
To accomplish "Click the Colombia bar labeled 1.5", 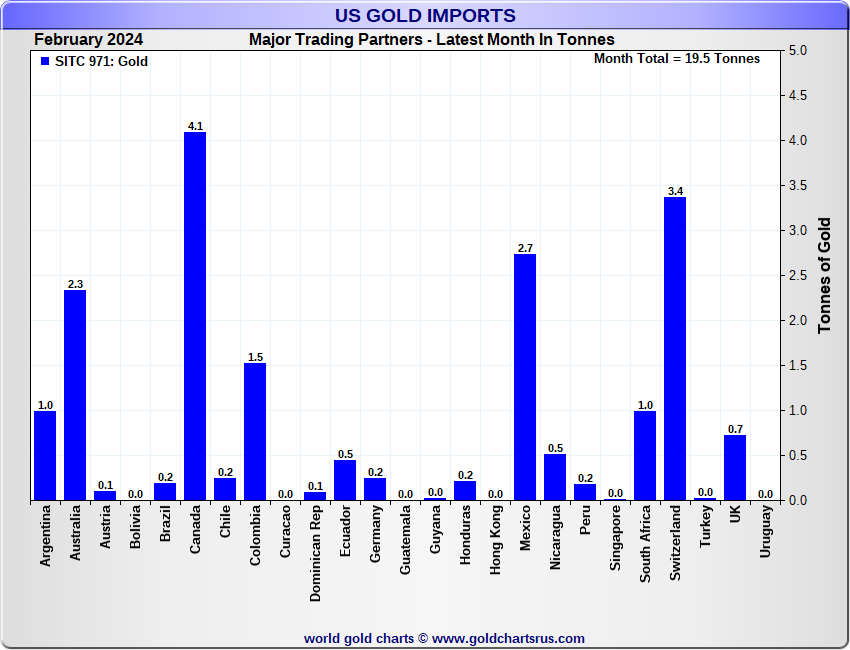I will [x=255, y=432].
